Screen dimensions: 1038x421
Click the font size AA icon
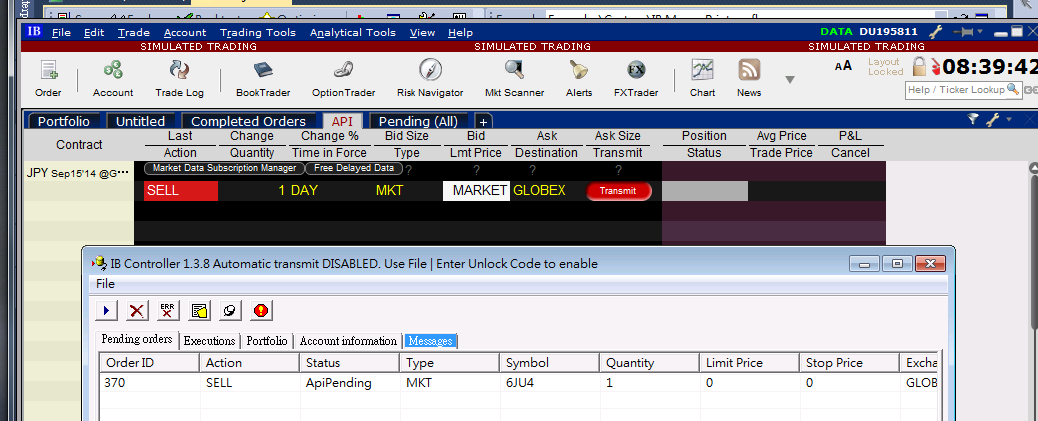(x=843, y=66)
